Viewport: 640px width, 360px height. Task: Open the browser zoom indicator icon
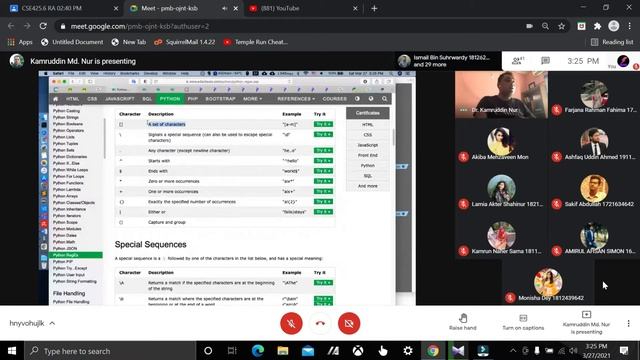[545, 26]
